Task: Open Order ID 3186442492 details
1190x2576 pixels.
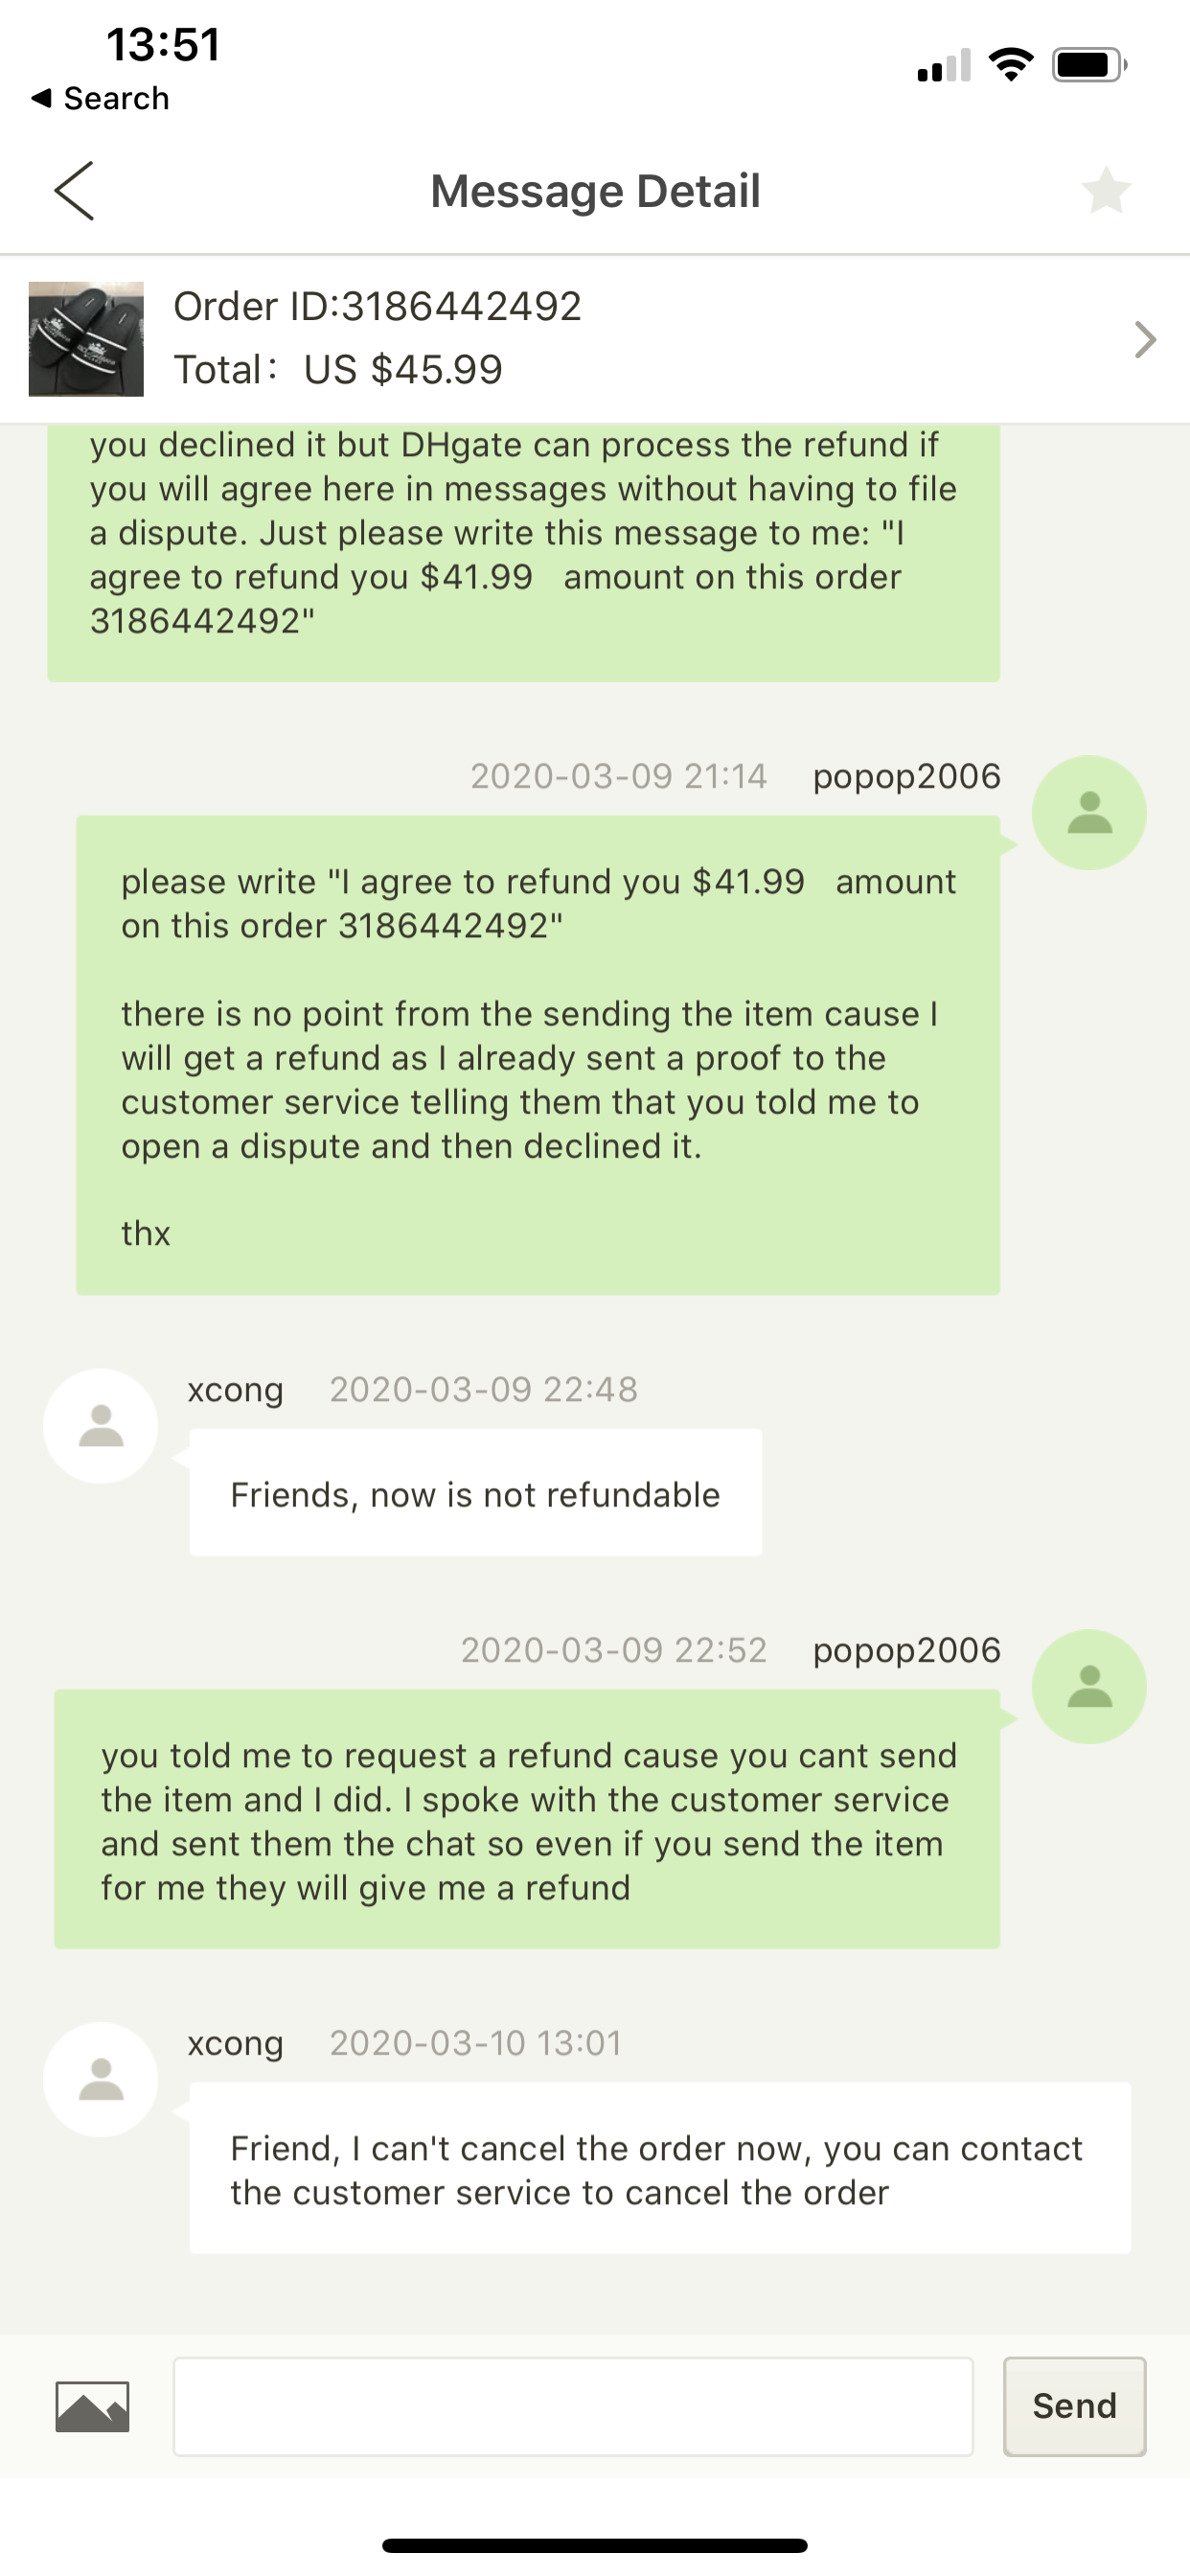Action: (x=378, y=306)
